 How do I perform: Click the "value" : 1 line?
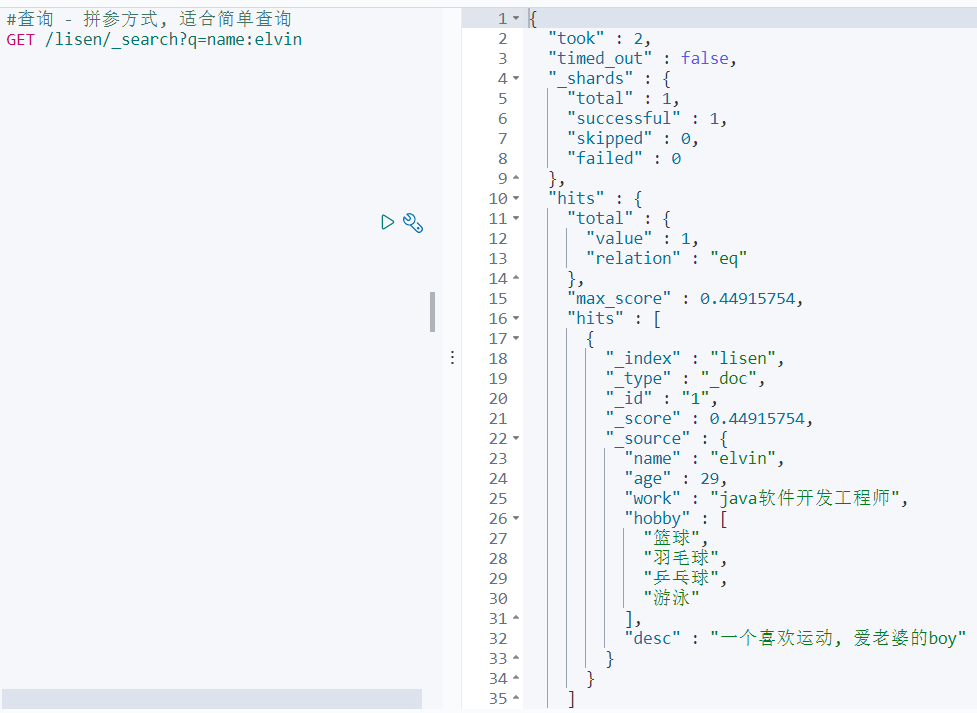[642, 239]
